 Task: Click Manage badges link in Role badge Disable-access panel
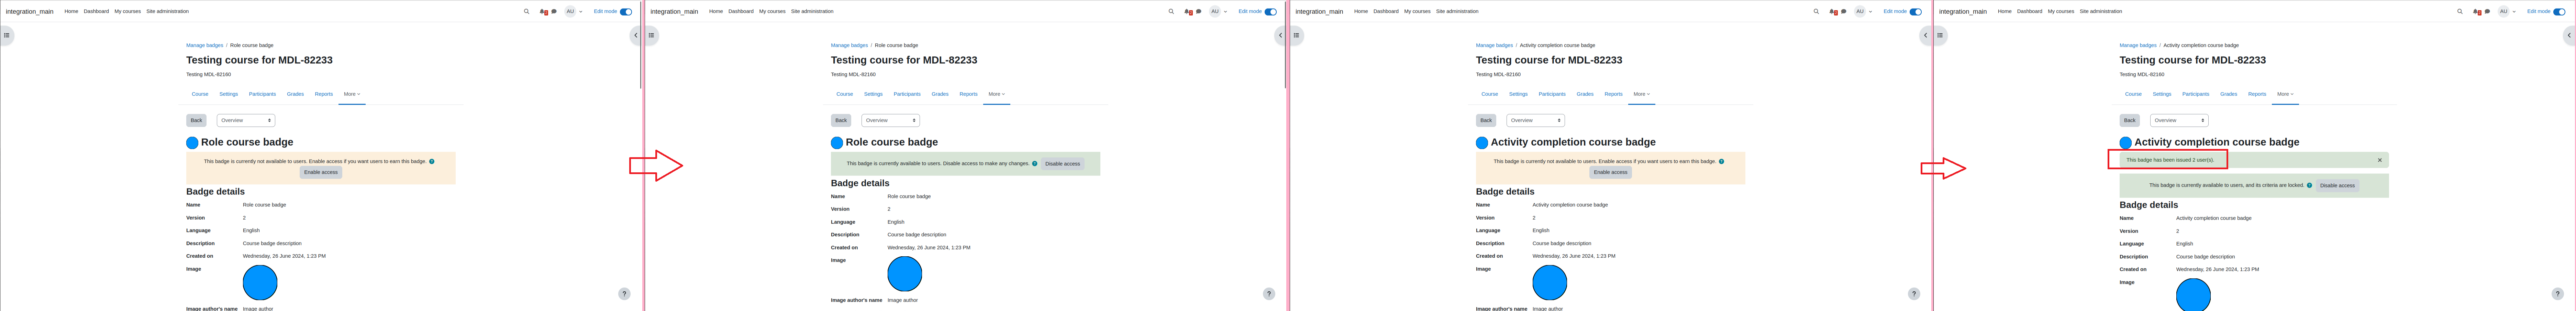click(x=849, y=45)
